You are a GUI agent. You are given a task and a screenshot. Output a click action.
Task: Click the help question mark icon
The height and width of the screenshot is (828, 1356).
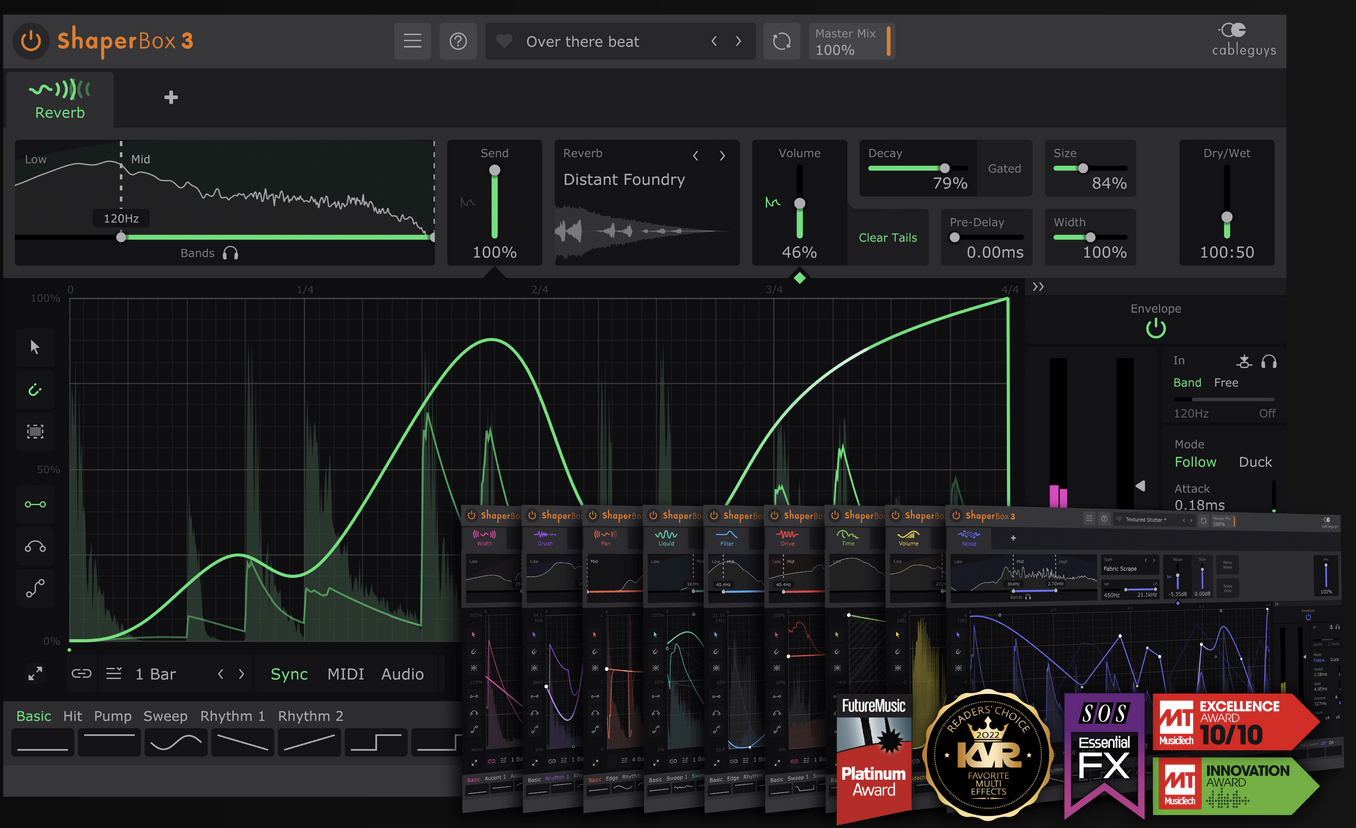click(458, 41)
